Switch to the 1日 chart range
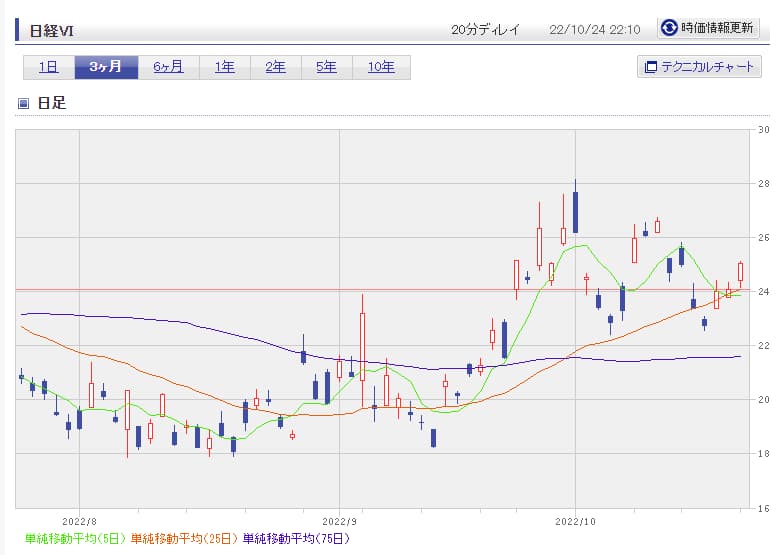Screen dimensions: 780x555 [48, 67]
